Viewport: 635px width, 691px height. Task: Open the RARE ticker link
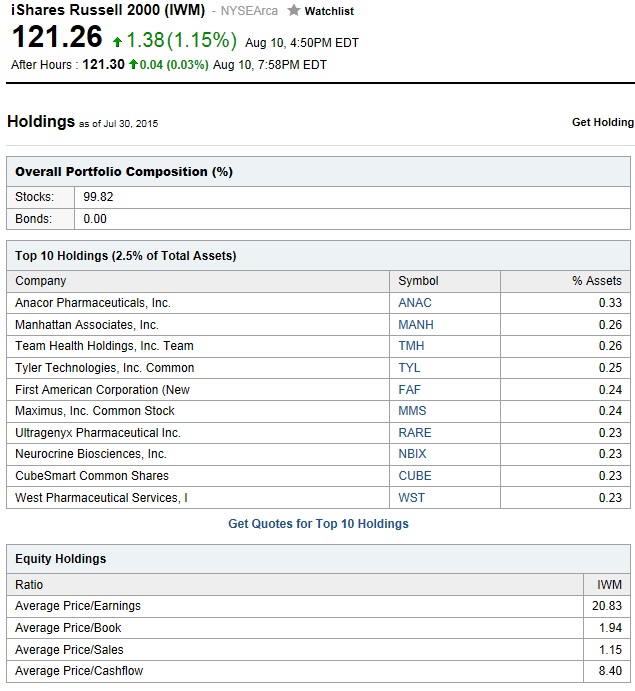[x=415, y=433]
